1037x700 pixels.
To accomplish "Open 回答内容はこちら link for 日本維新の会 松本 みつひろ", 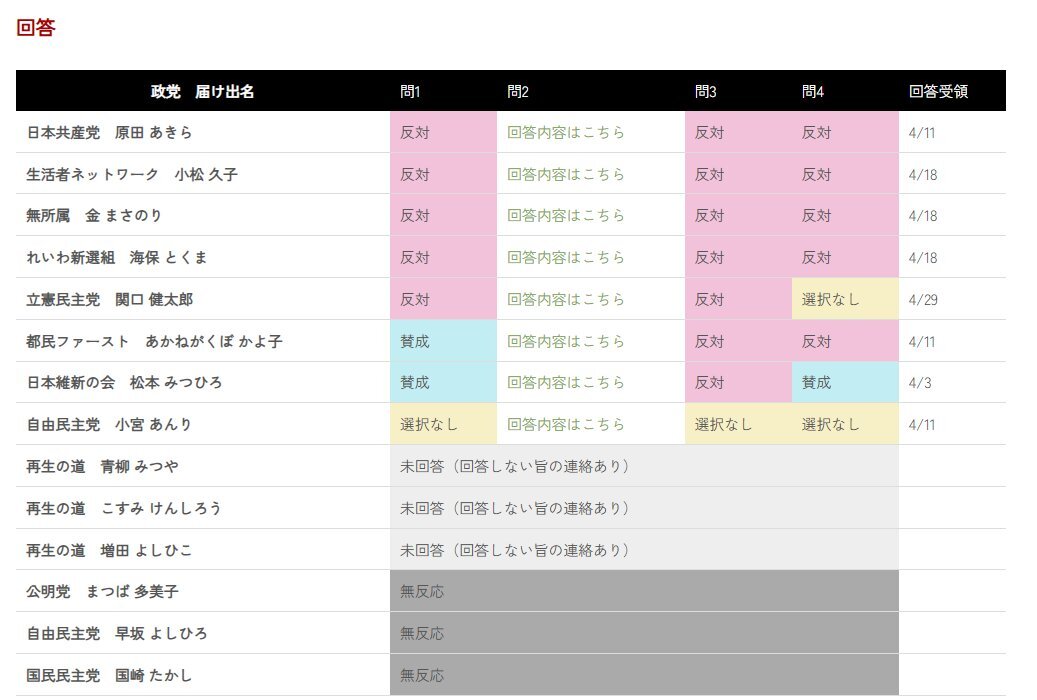I will [x=565, y=382].
